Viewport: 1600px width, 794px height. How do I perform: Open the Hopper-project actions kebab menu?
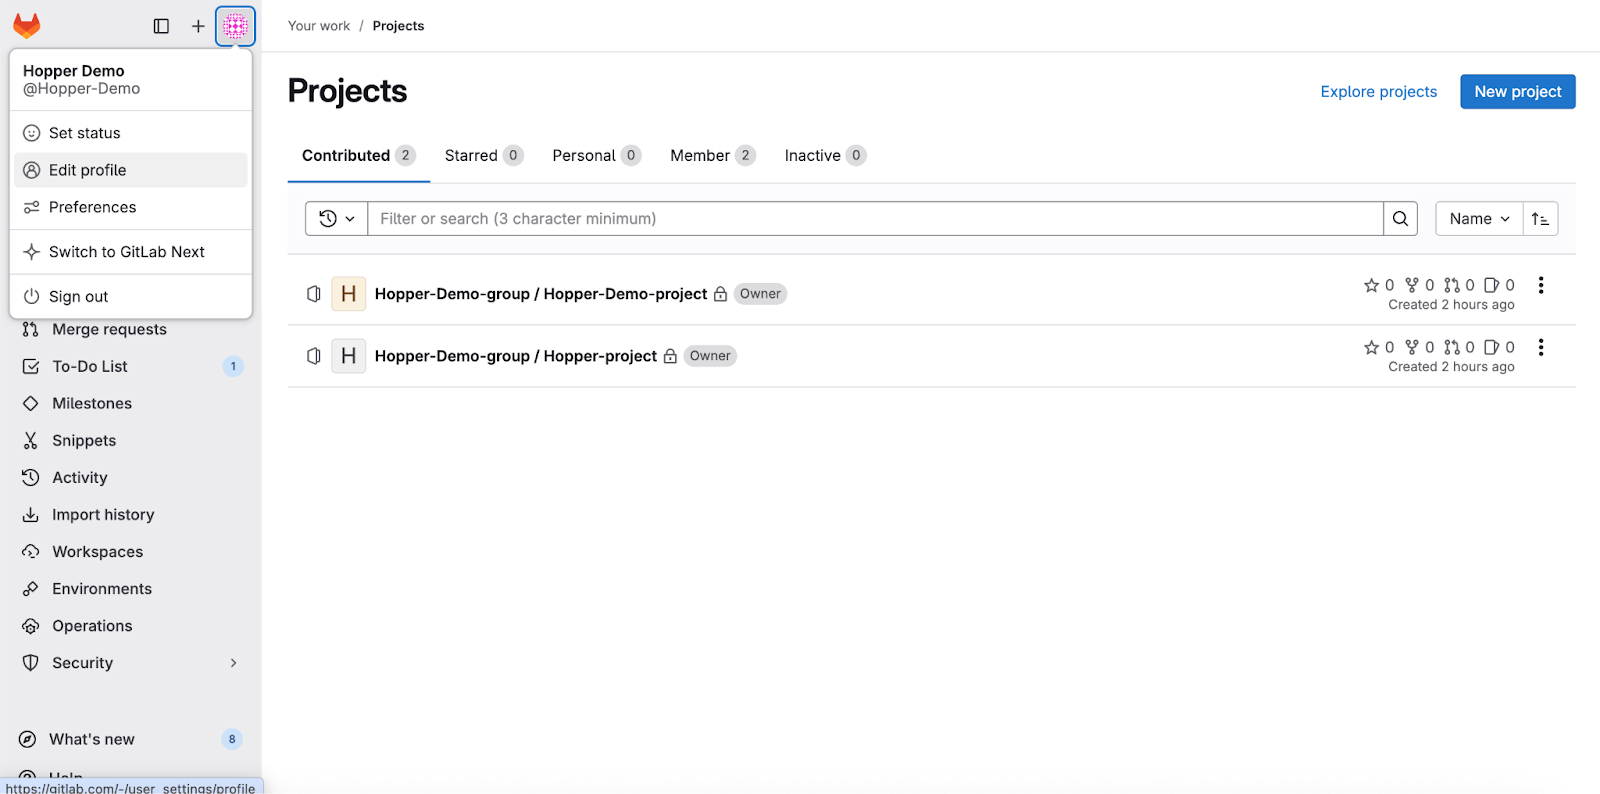(1541, 347)
